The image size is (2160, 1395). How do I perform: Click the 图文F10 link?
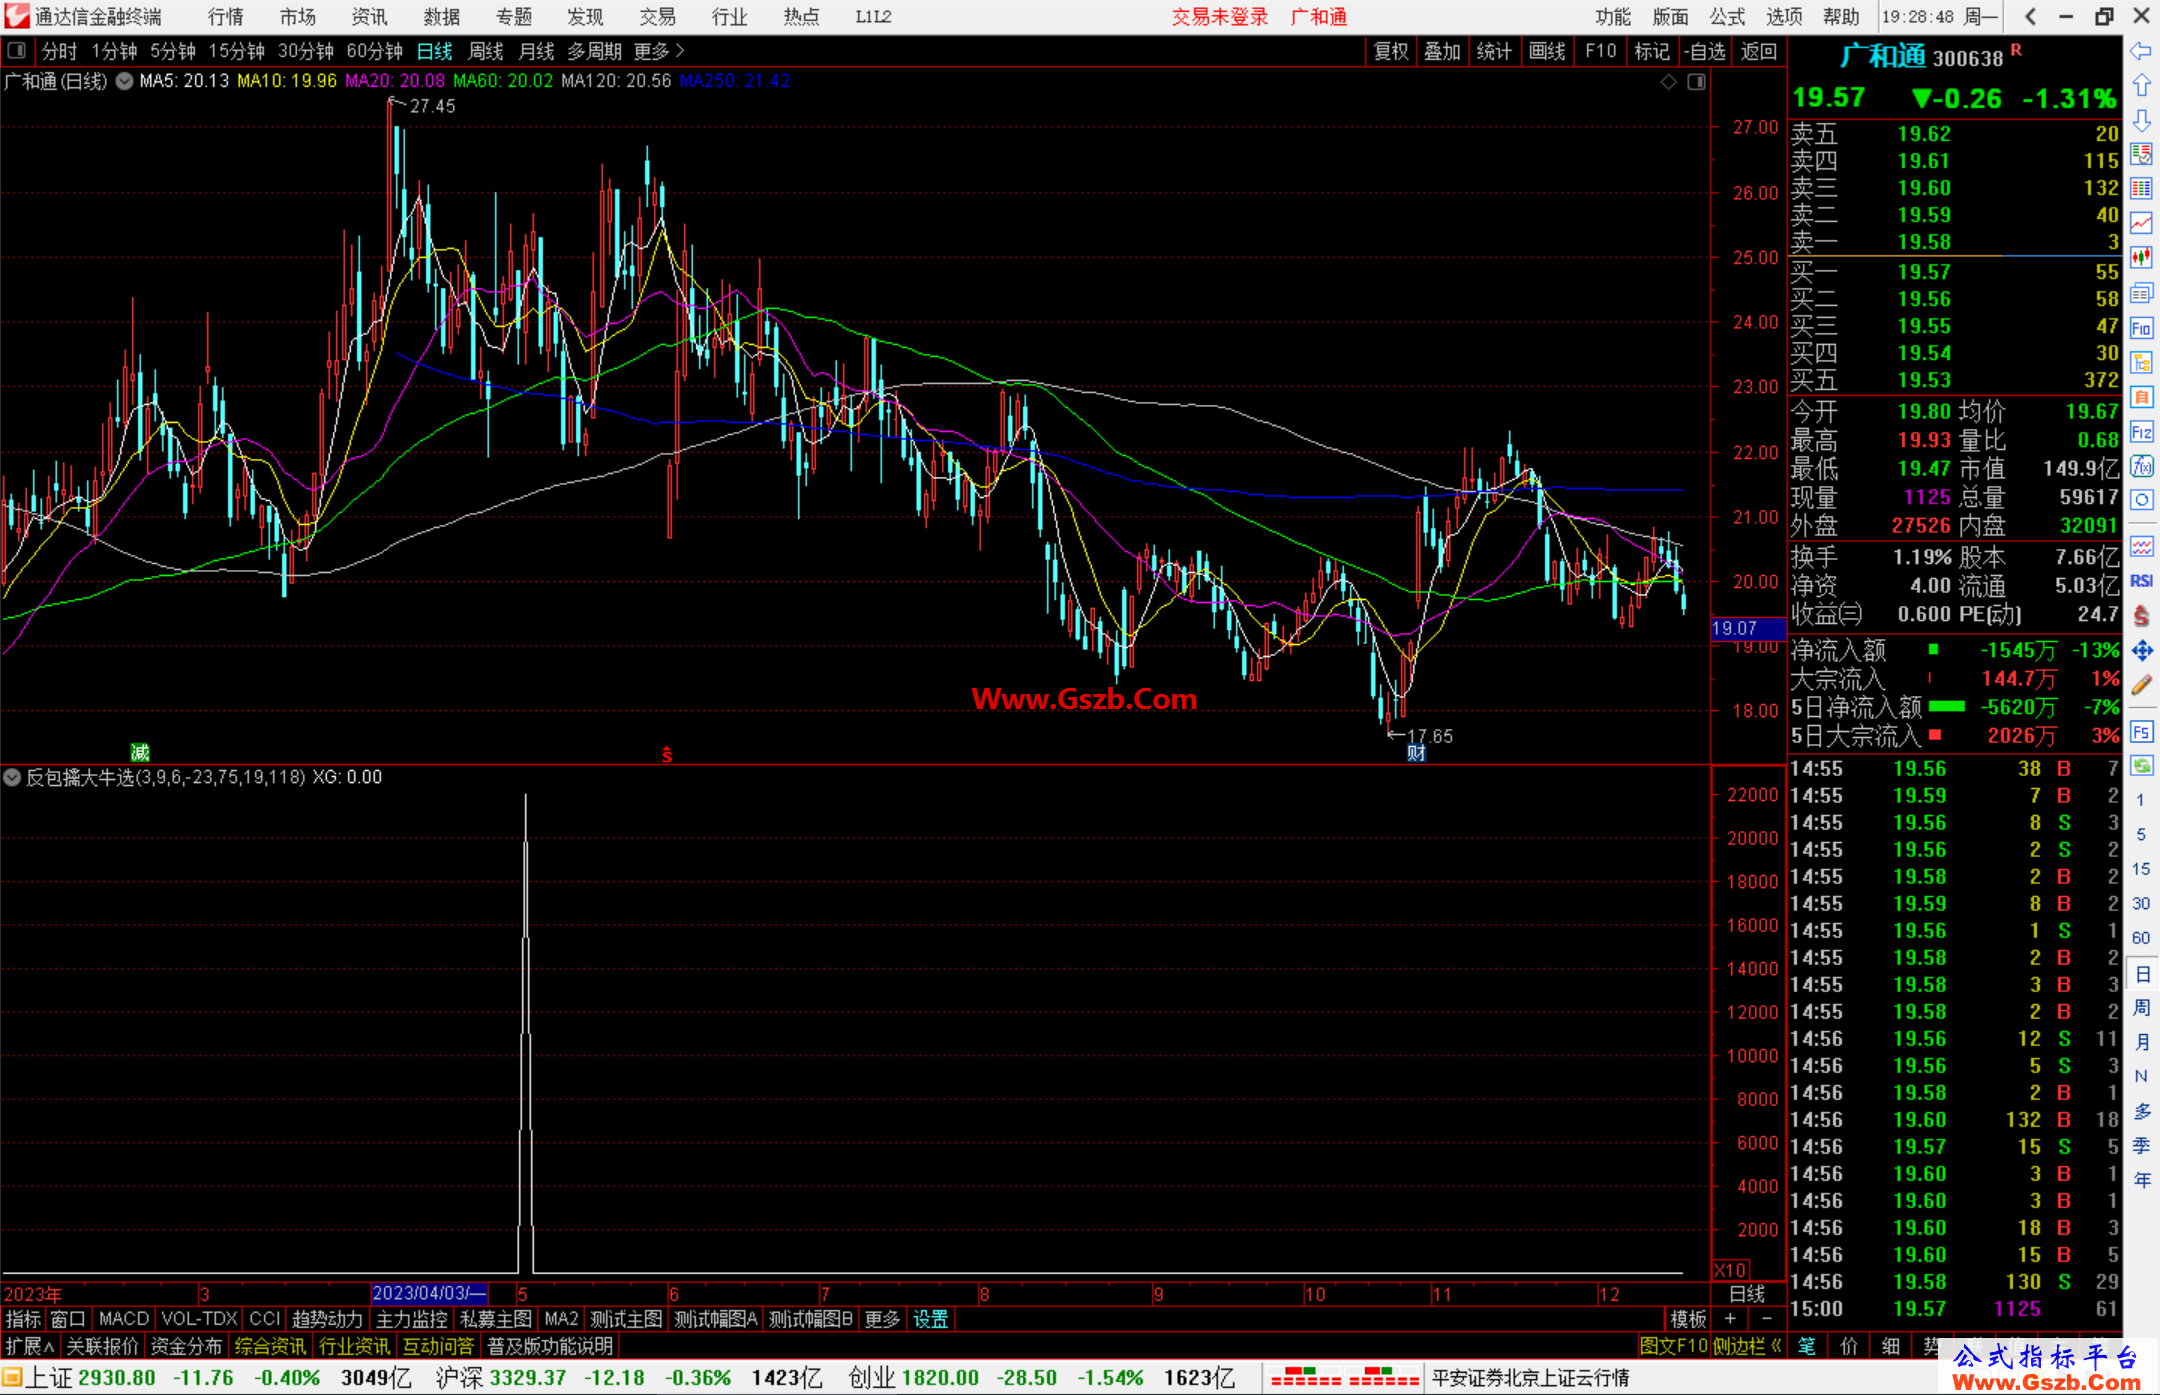click(1674, 1346)
